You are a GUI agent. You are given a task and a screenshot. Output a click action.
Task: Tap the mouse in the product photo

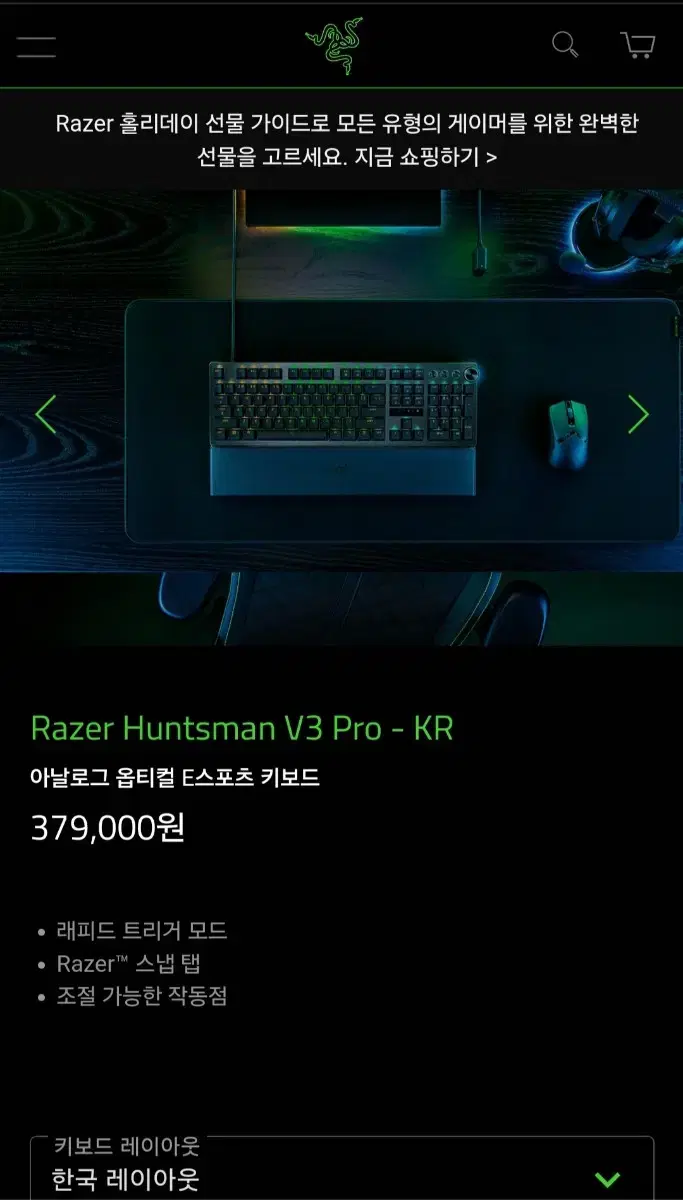tap(567, 433)
